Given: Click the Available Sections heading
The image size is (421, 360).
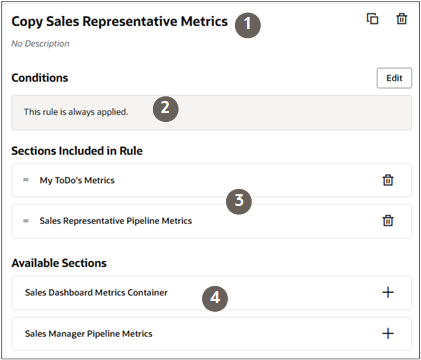Looking at the screenshot, I should click(59, 263).
